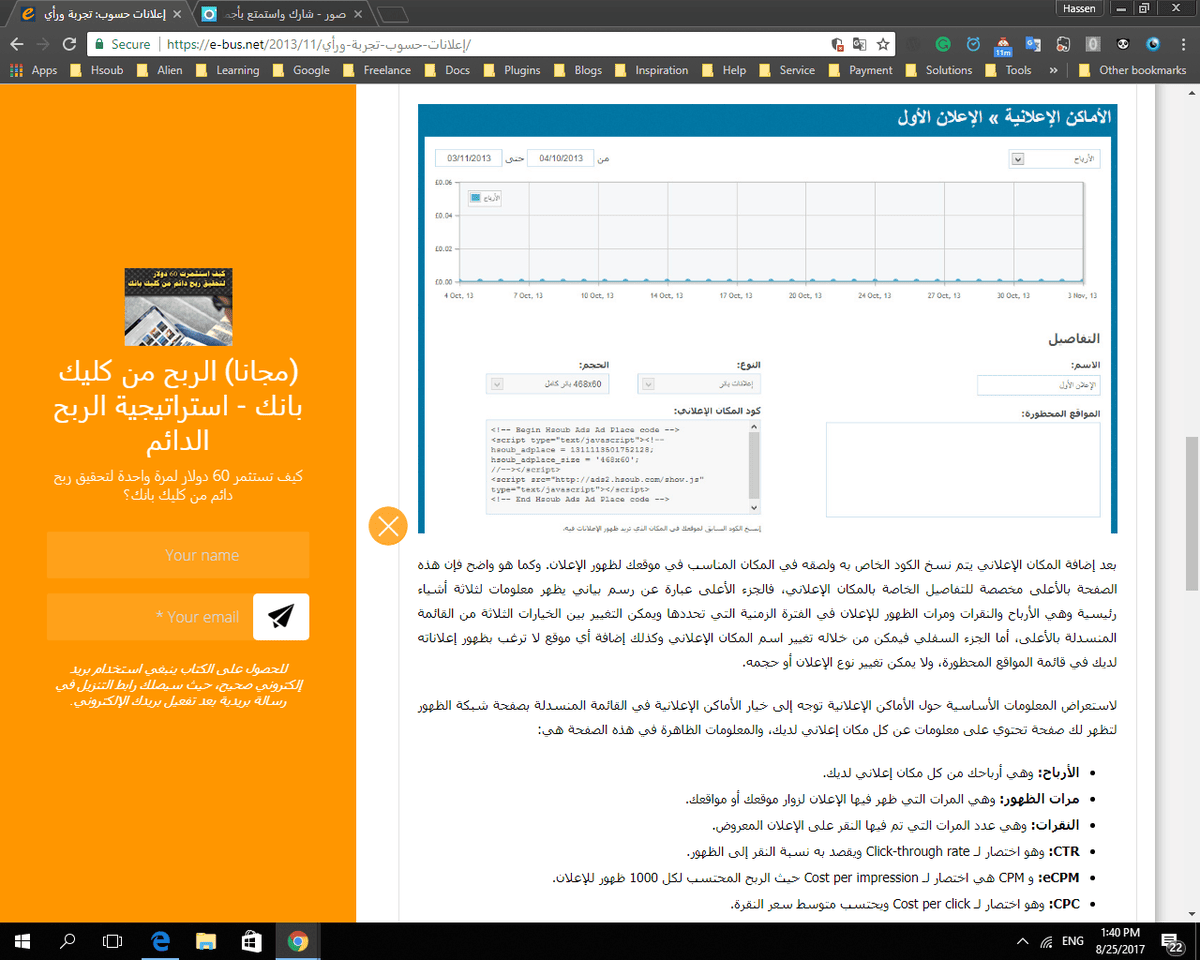Screen dimensions: 1200x960
Task: Open the gray zero counter extension
Action: pyautogui.click(x=1093, y=44)
